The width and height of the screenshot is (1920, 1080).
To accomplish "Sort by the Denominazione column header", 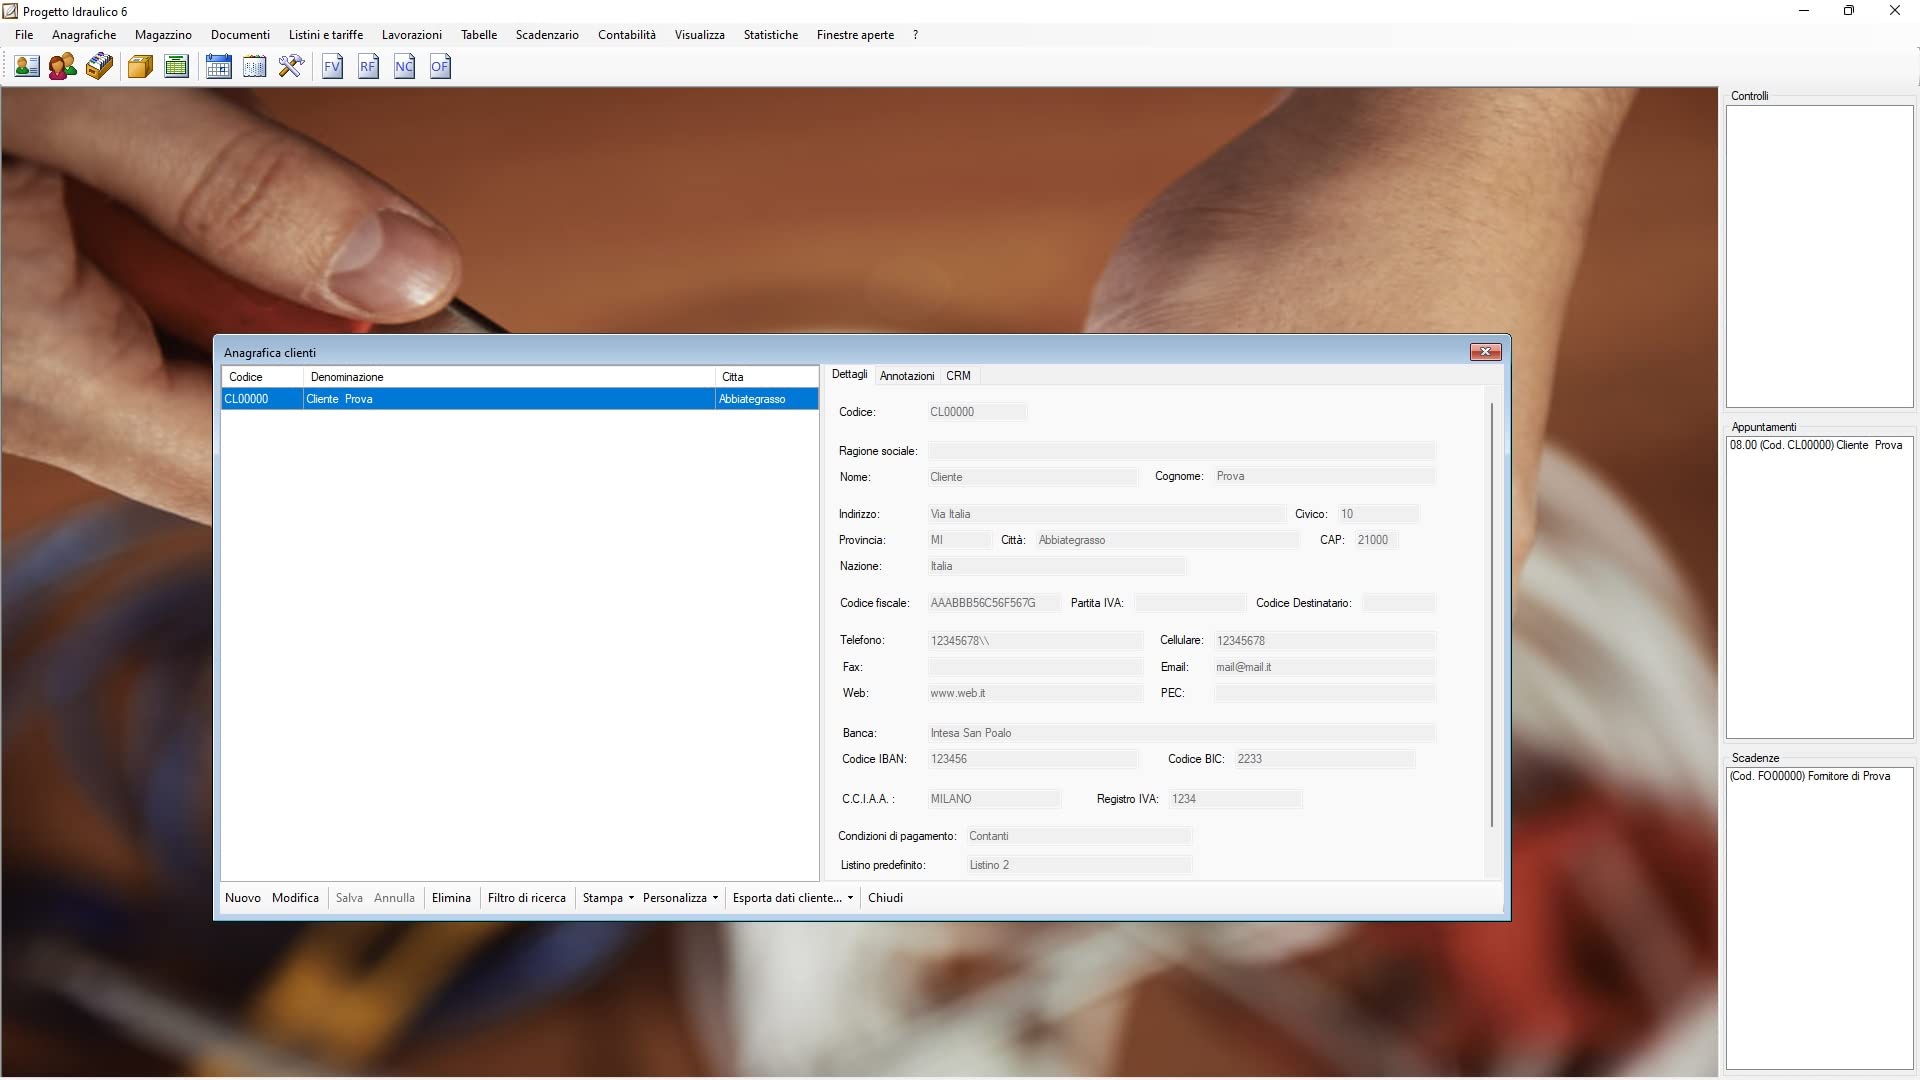I will [x=509, y=377].
